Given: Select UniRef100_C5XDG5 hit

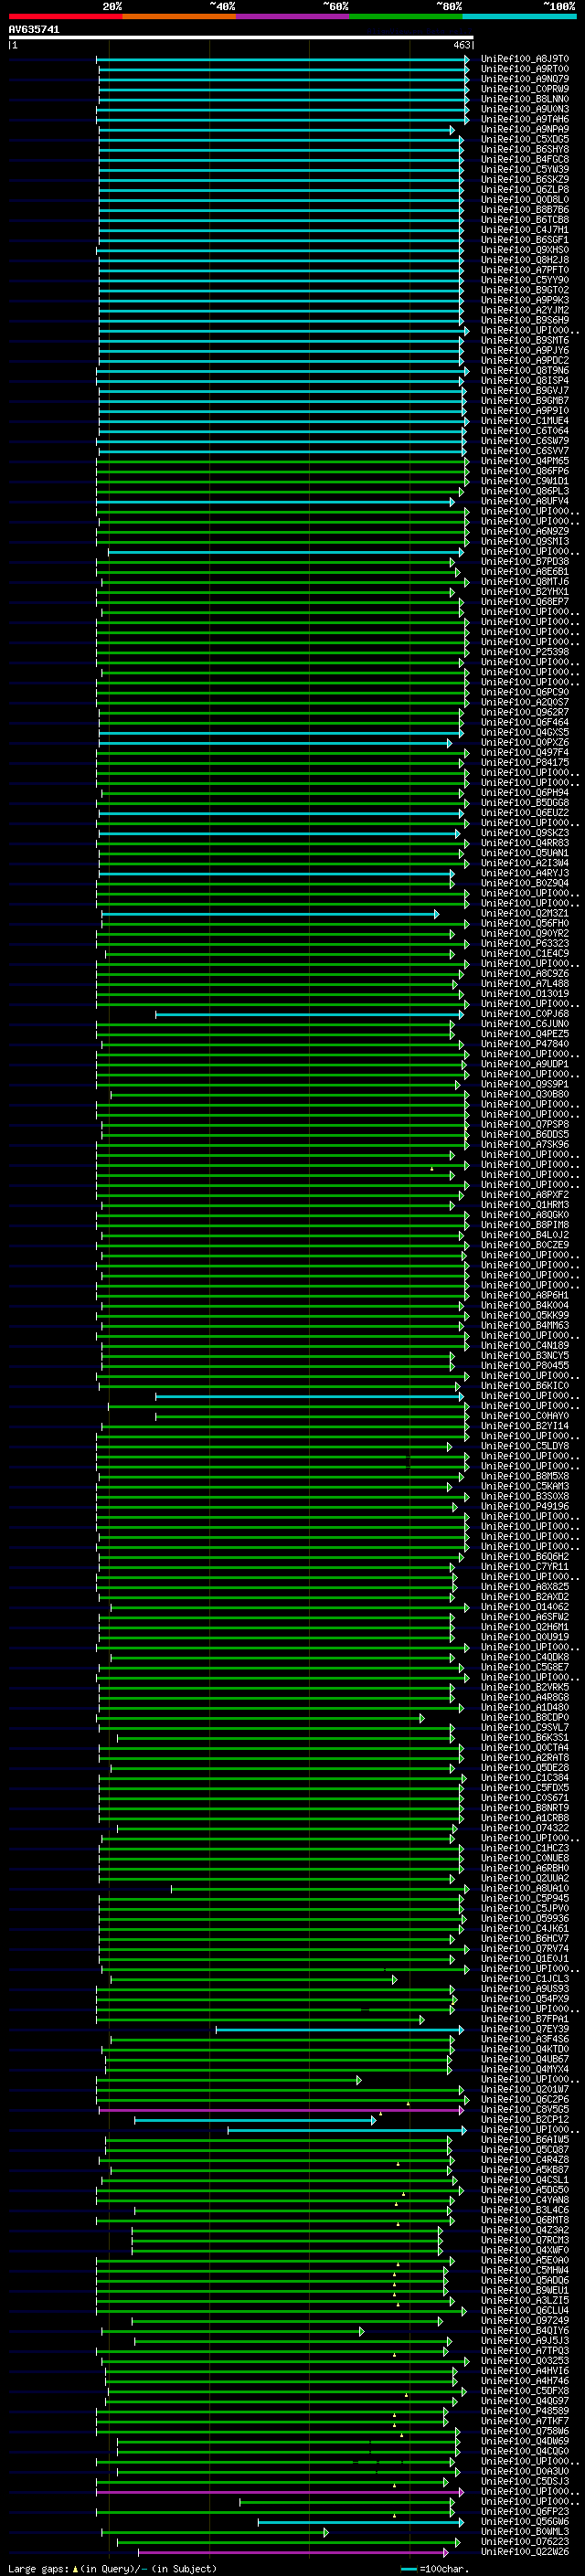Looking at the screenshot, I should pos(525,139).
